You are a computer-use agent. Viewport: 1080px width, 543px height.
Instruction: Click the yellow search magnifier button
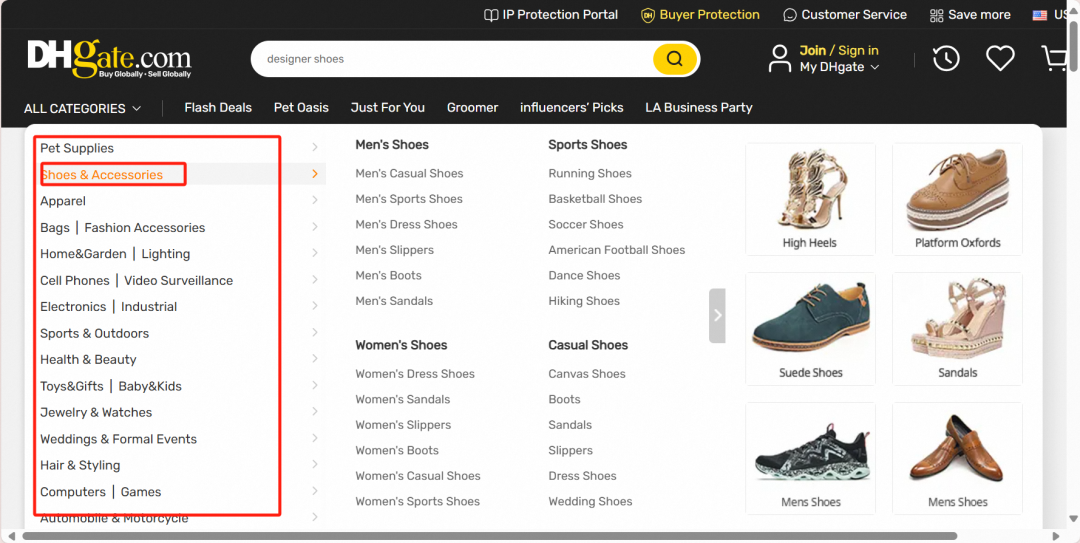(x=675, y=59)
